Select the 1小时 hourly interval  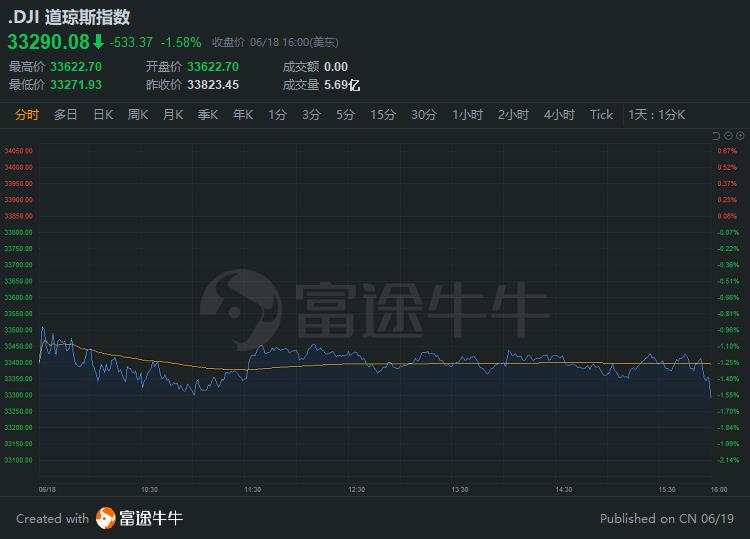[x=467, y=115]
